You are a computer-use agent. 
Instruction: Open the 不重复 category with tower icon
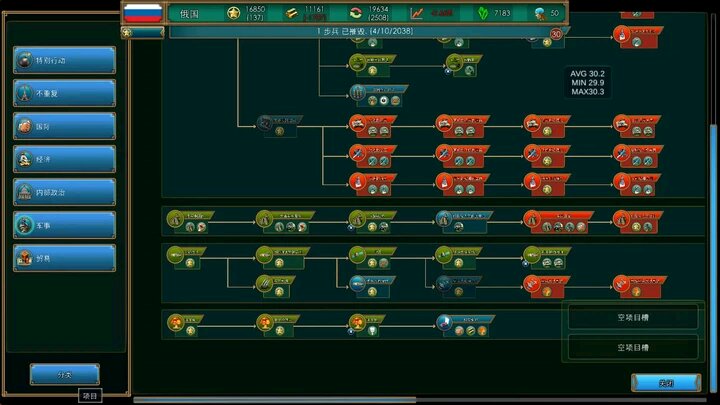(64, 93)
